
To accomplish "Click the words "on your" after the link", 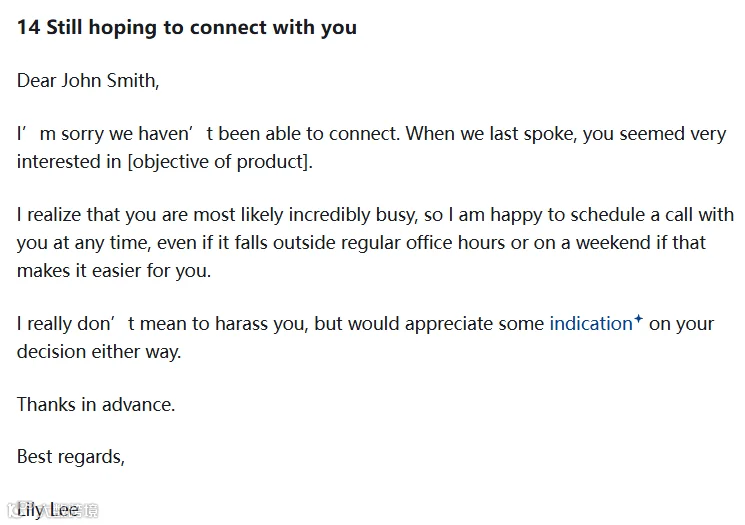I will click(x=681, y=324).
